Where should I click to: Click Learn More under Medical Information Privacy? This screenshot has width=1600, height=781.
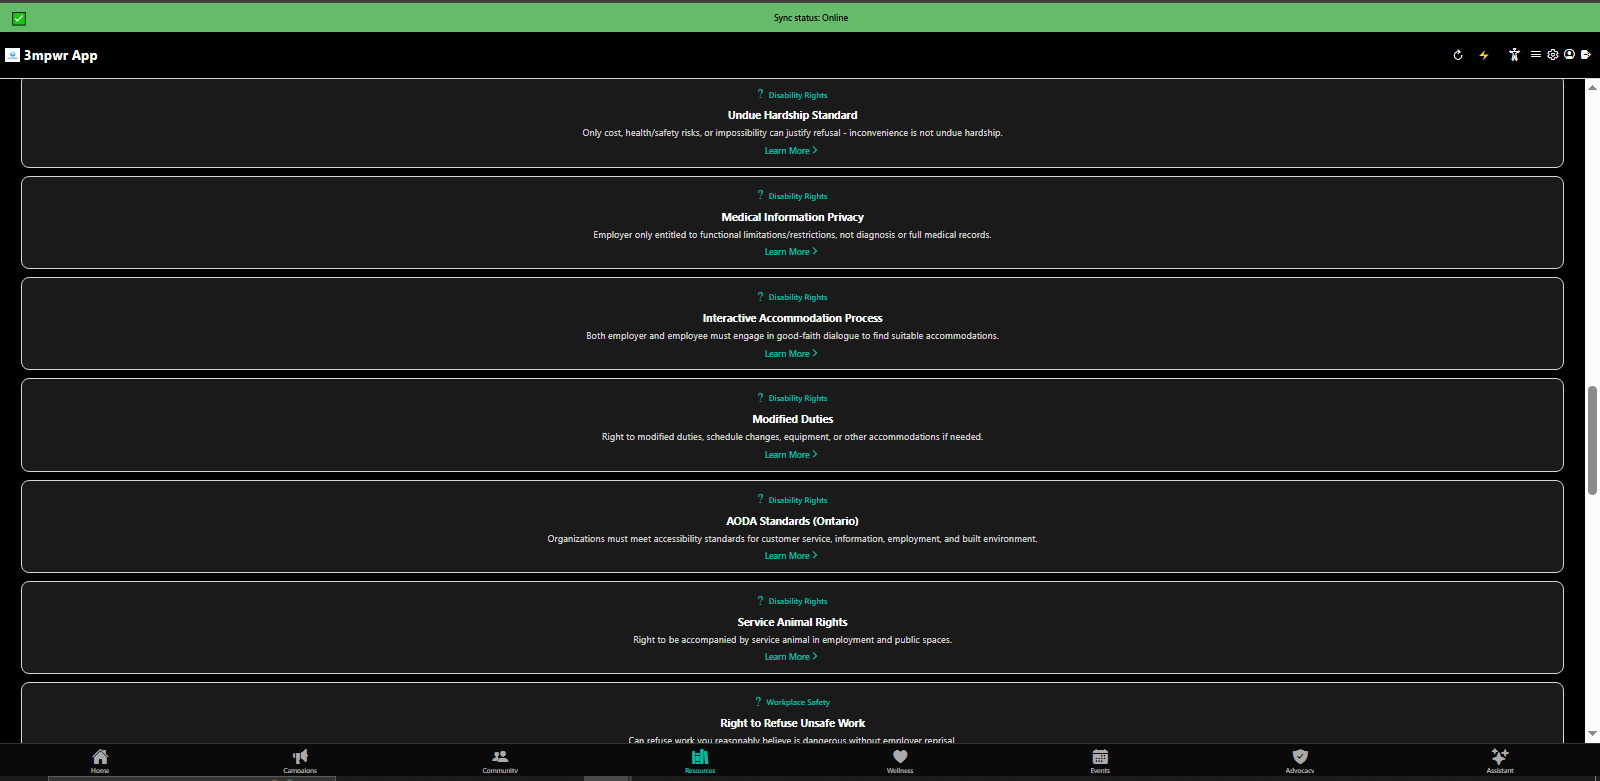[790, 252]
